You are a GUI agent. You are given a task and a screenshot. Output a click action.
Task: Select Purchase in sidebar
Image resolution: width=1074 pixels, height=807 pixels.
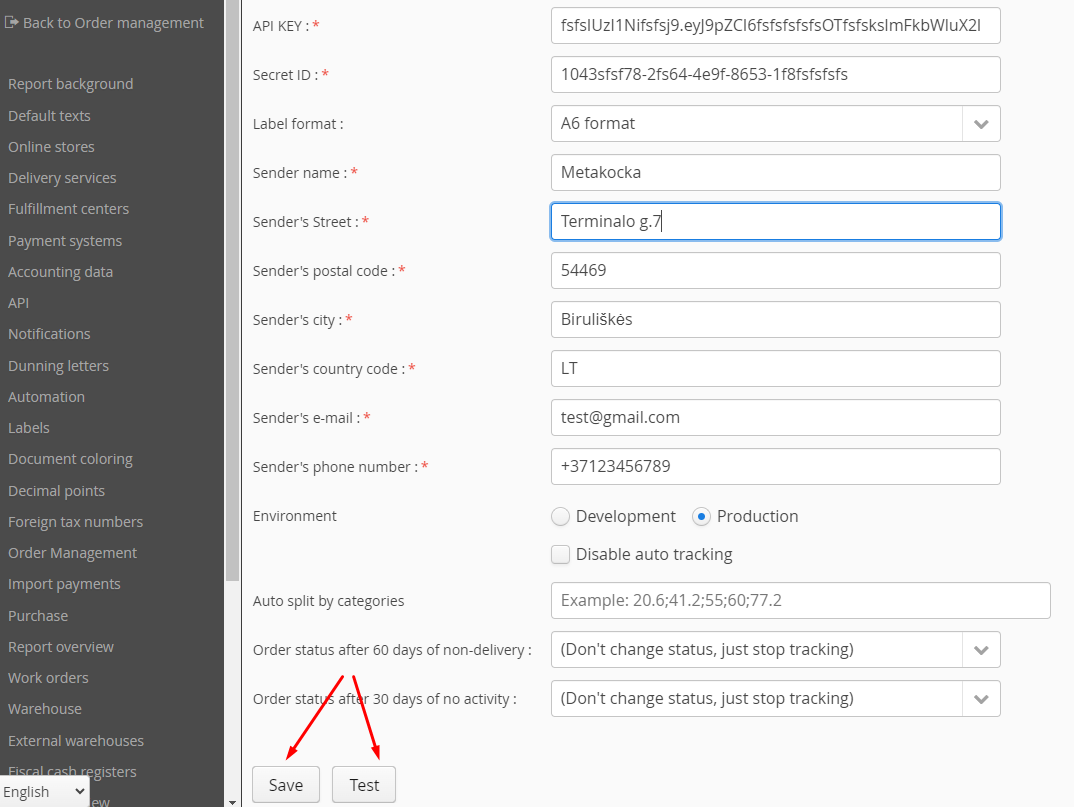[x=38, y=615]
